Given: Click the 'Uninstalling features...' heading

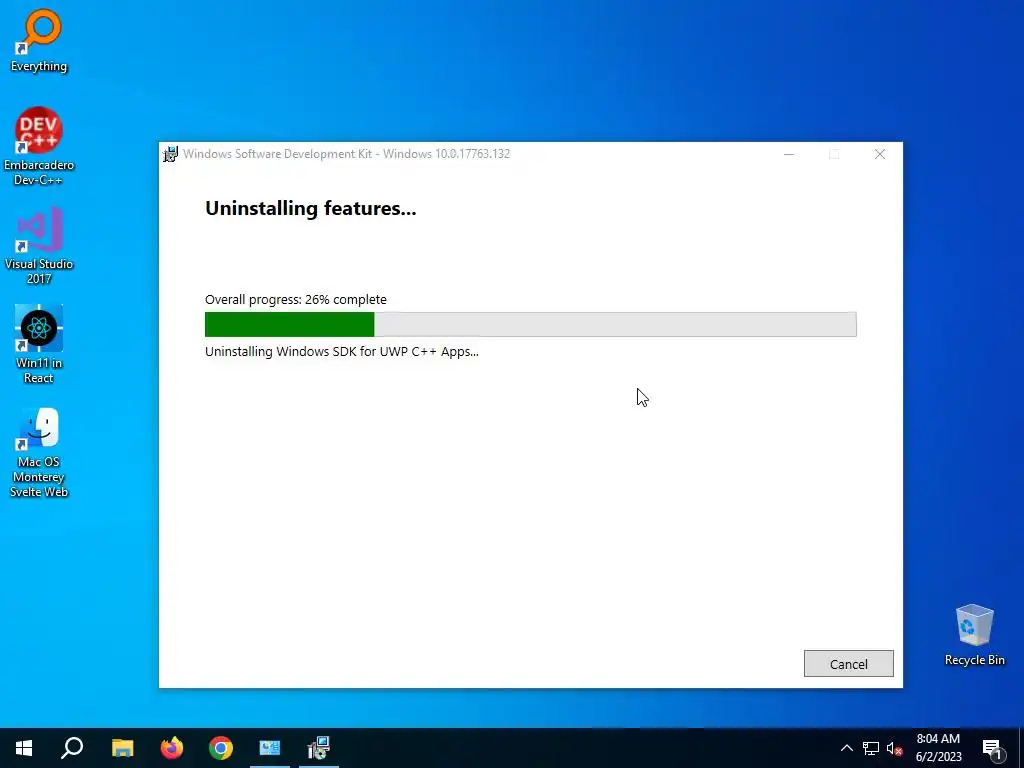Looking at the screenshot, I should pyautogui.click(x=310, y=208).
